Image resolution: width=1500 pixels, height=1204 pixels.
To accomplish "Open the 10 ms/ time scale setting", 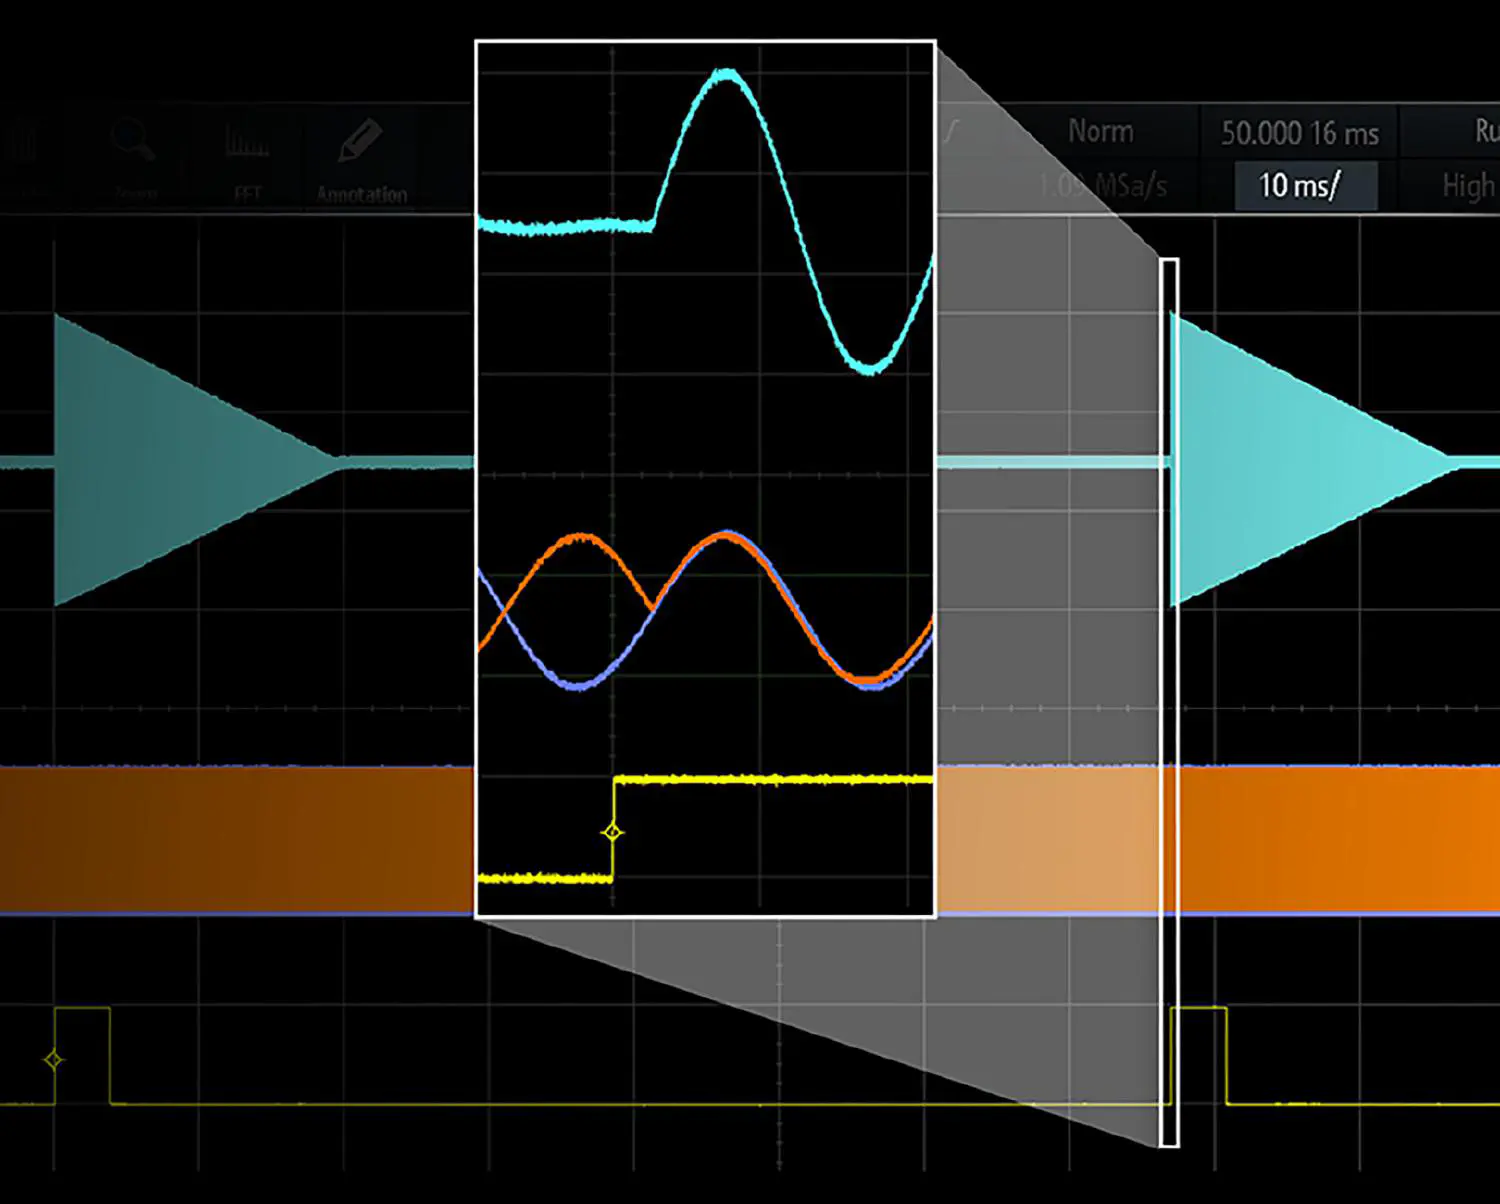I will click(x=1300, y=186).
